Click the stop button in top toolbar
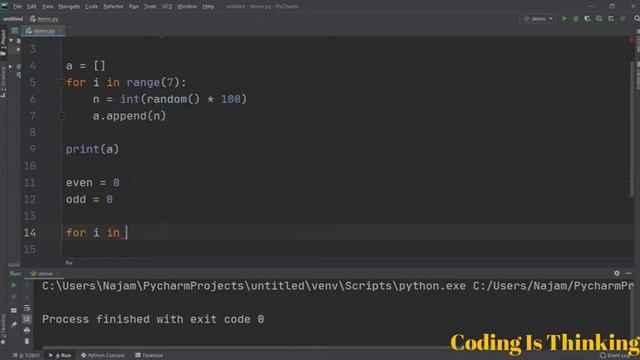Image resolution: width=640 pixels, height=360 pixels. [x=622, y=19]
